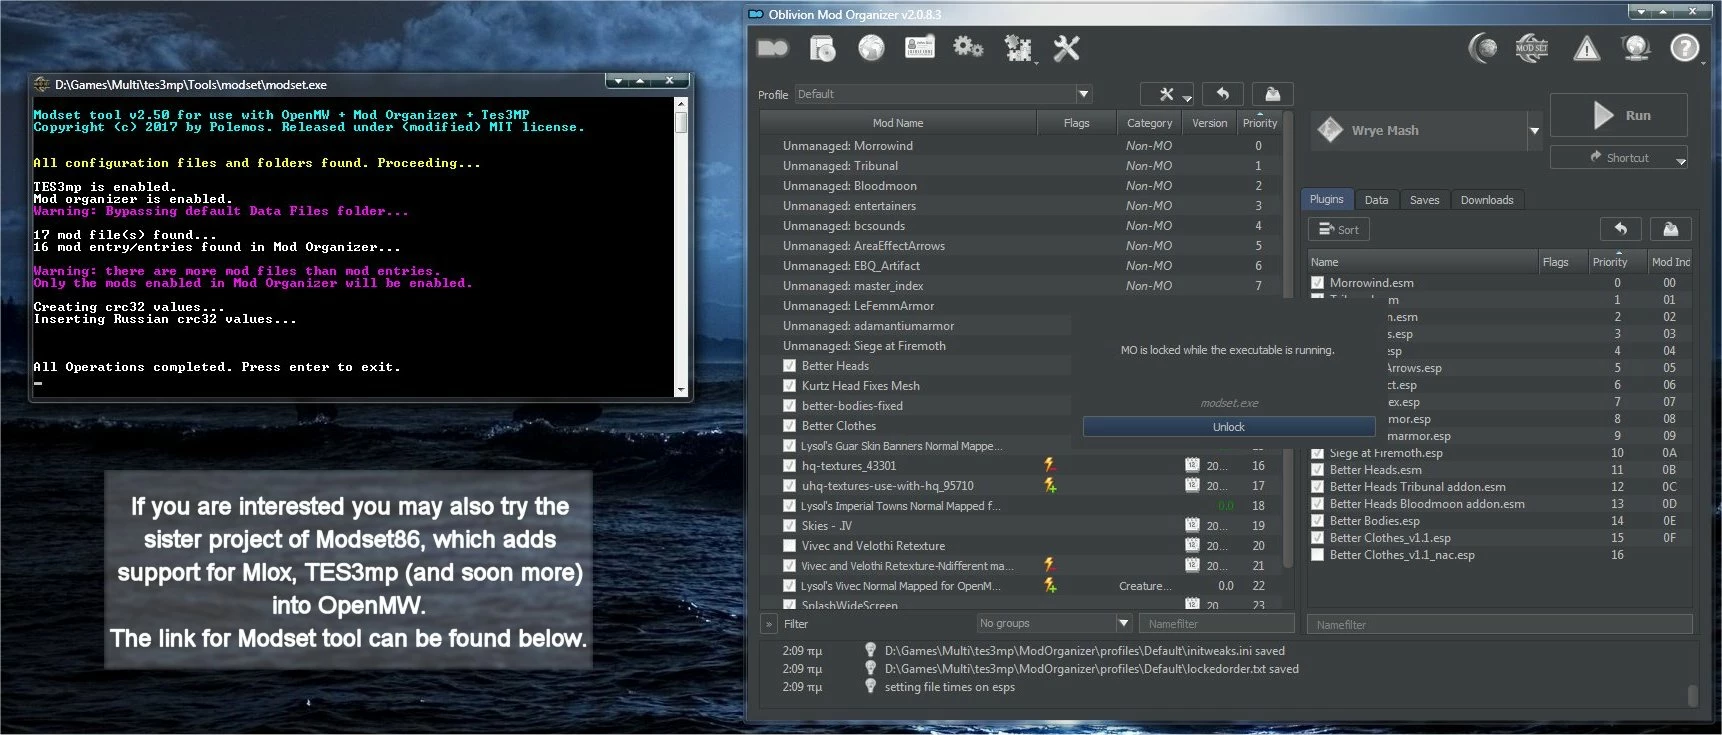Screen dimensions: 1722x735
Task: Open the Profiles ID card icon
Action: [x=919, y=47]
